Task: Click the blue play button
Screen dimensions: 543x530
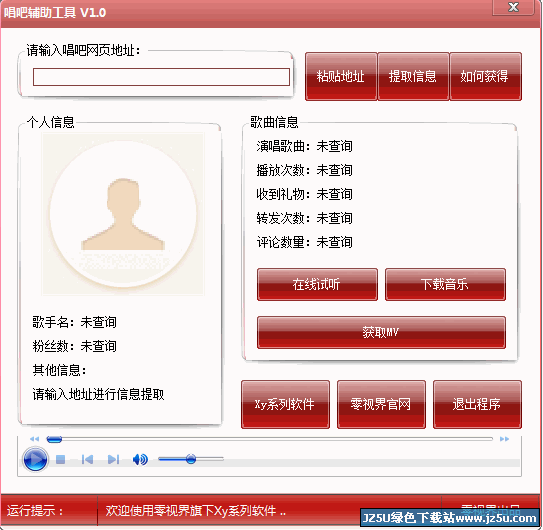Action: (35, 459)
